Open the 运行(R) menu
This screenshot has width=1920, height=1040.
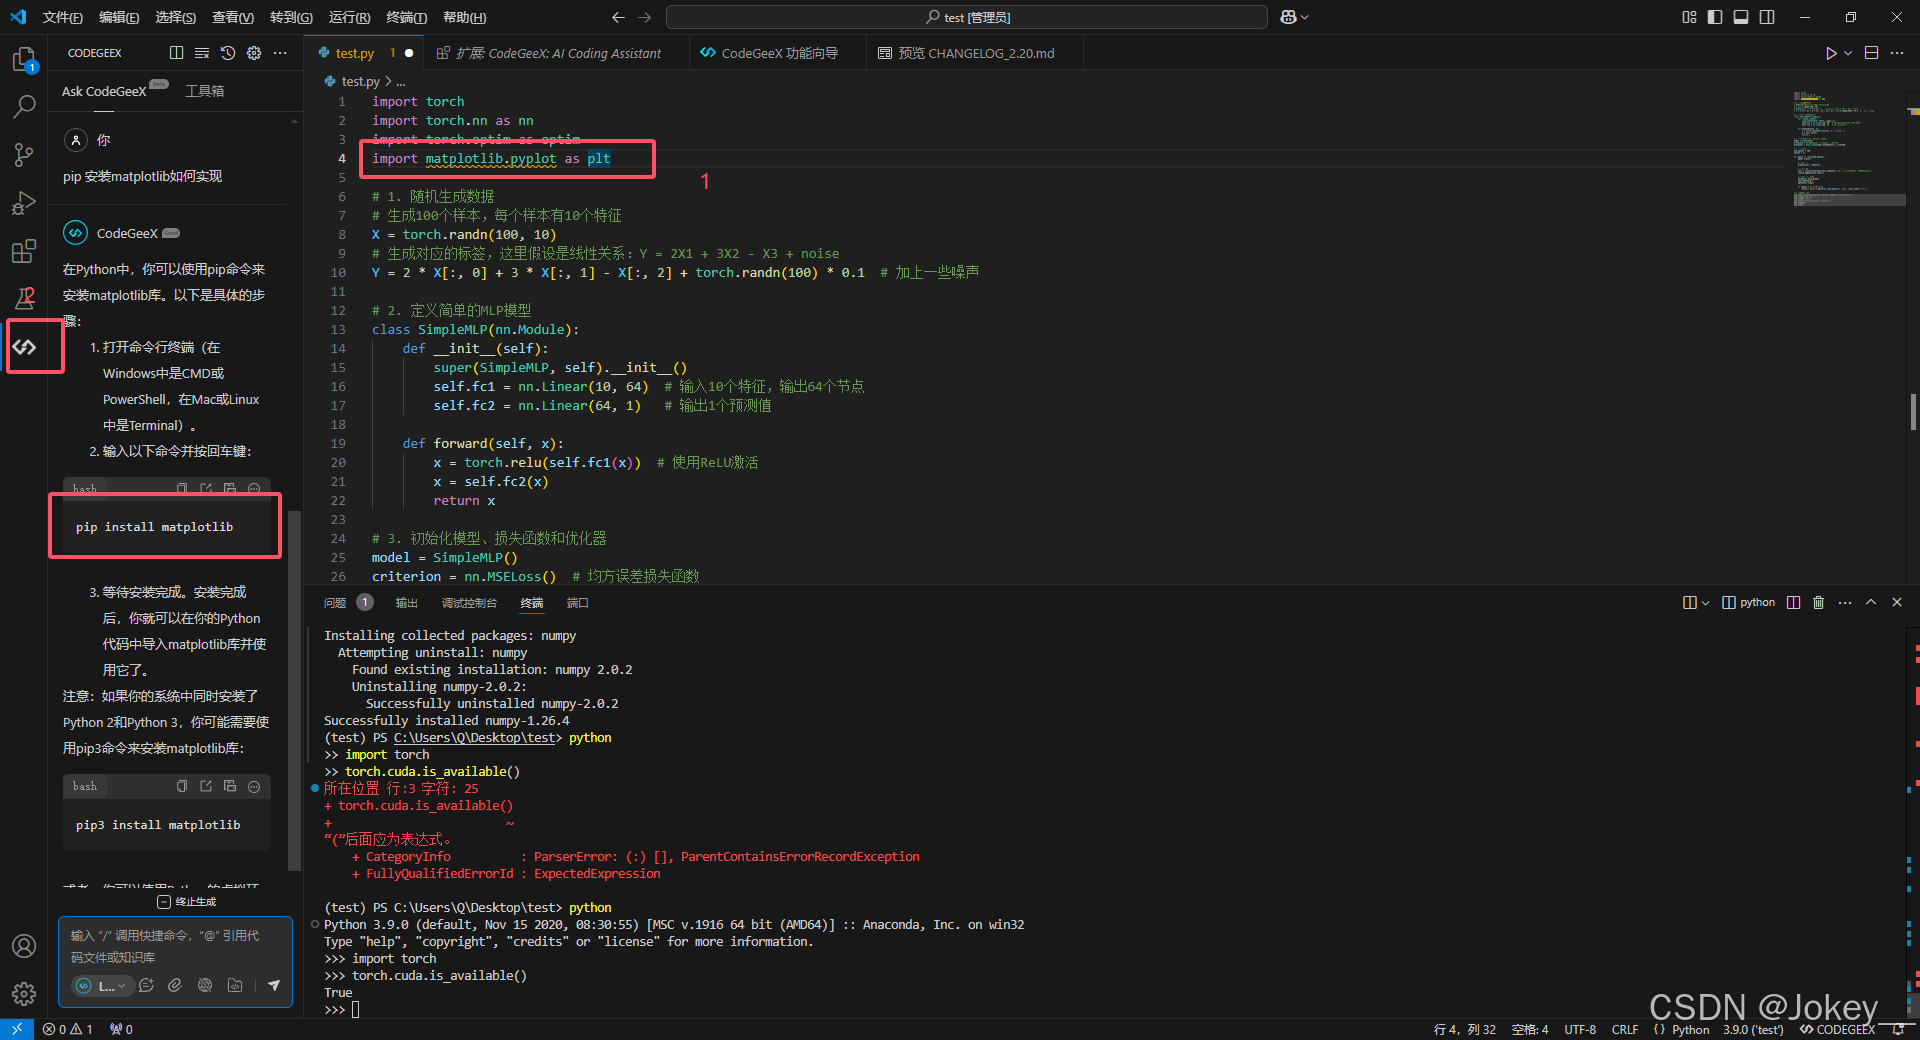point(349,17)
